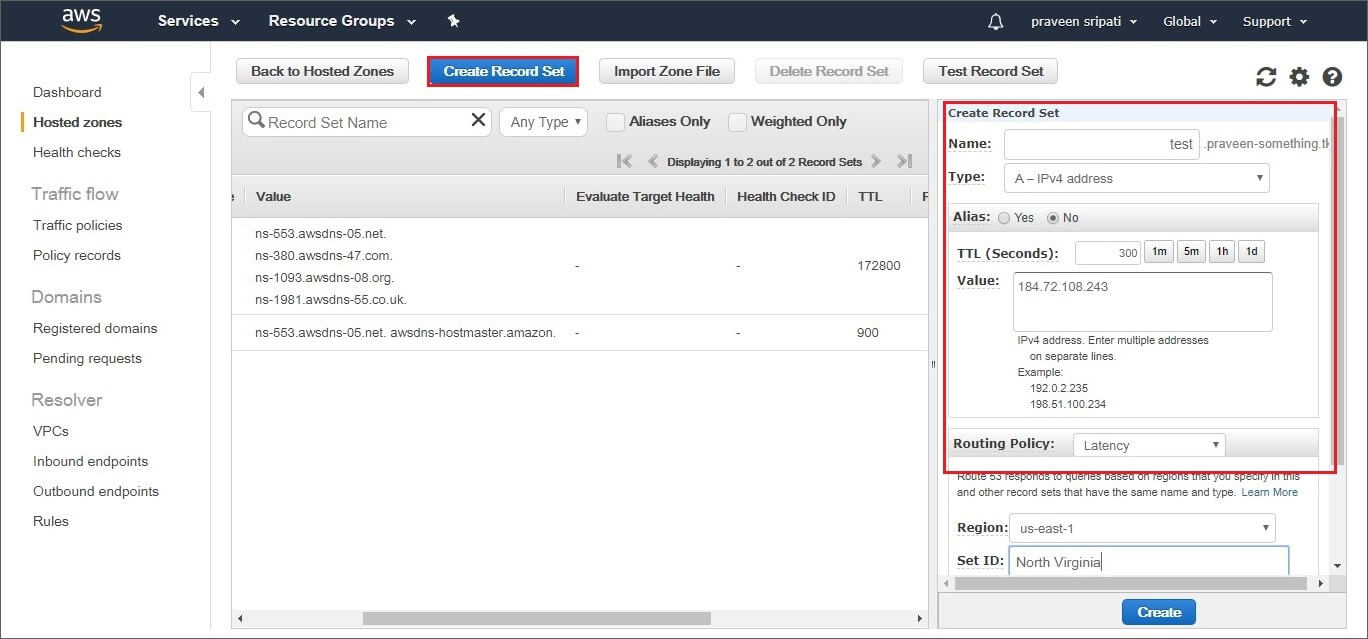
Task: Click Import Zone File button
Action: [666, 71]
